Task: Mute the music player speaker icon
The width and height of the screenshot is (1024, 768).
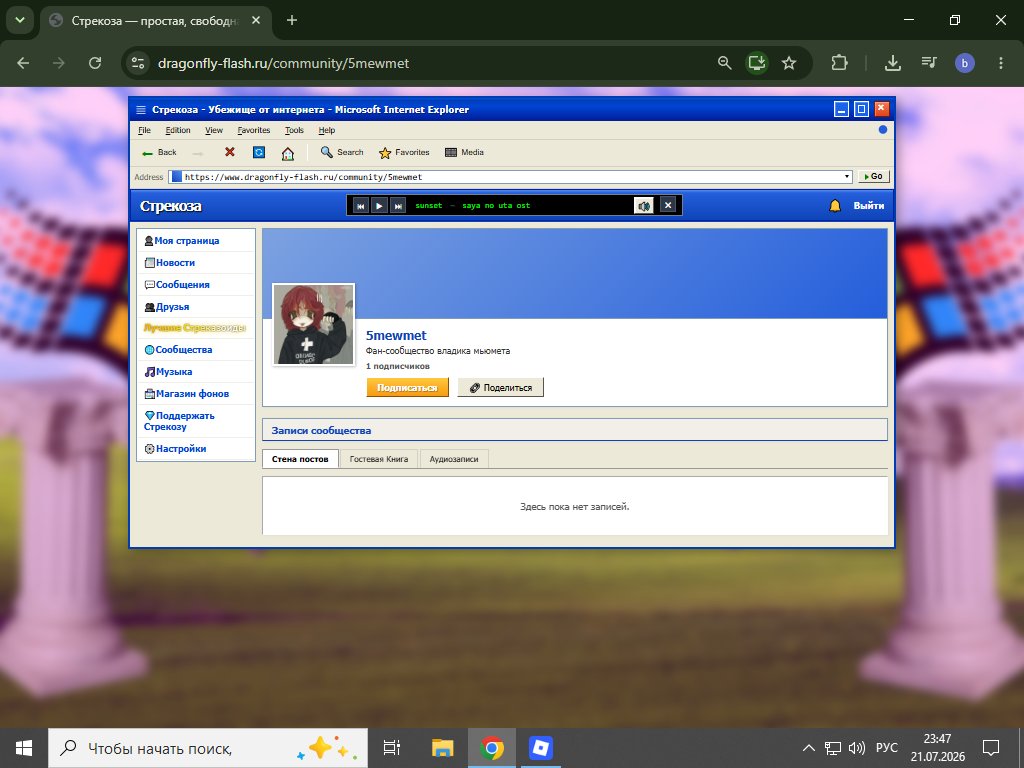Action: coord(644,206)
